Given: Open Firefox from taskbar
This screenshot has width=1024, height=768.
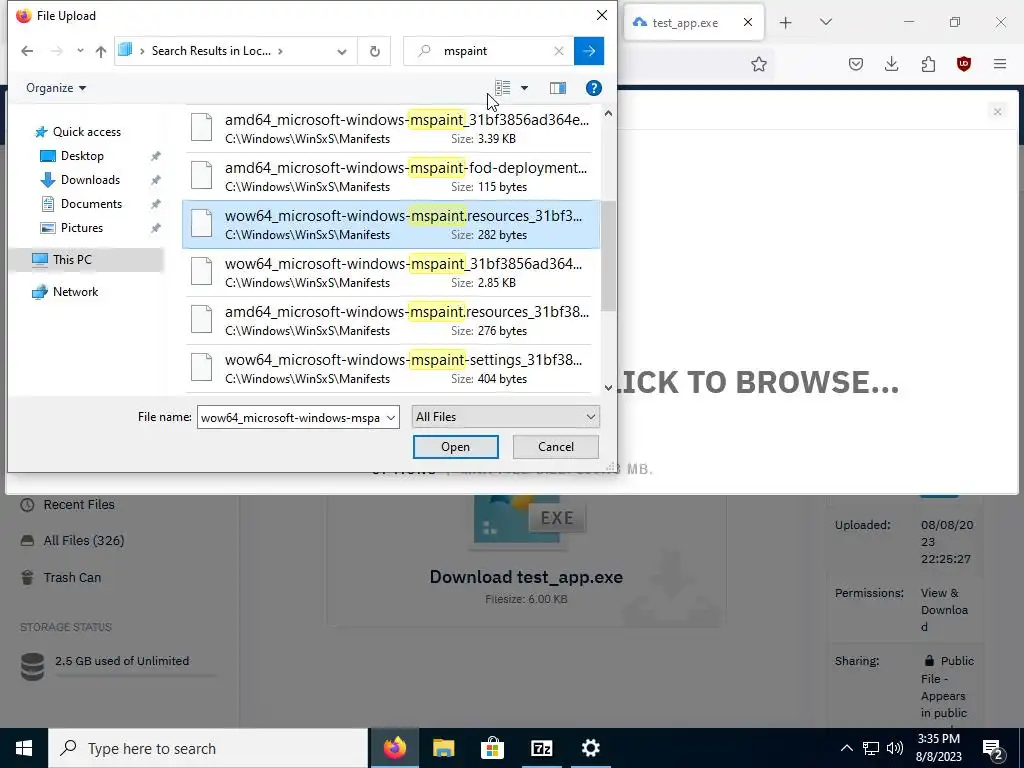Looking at the screenshot, I should [394, 748].
